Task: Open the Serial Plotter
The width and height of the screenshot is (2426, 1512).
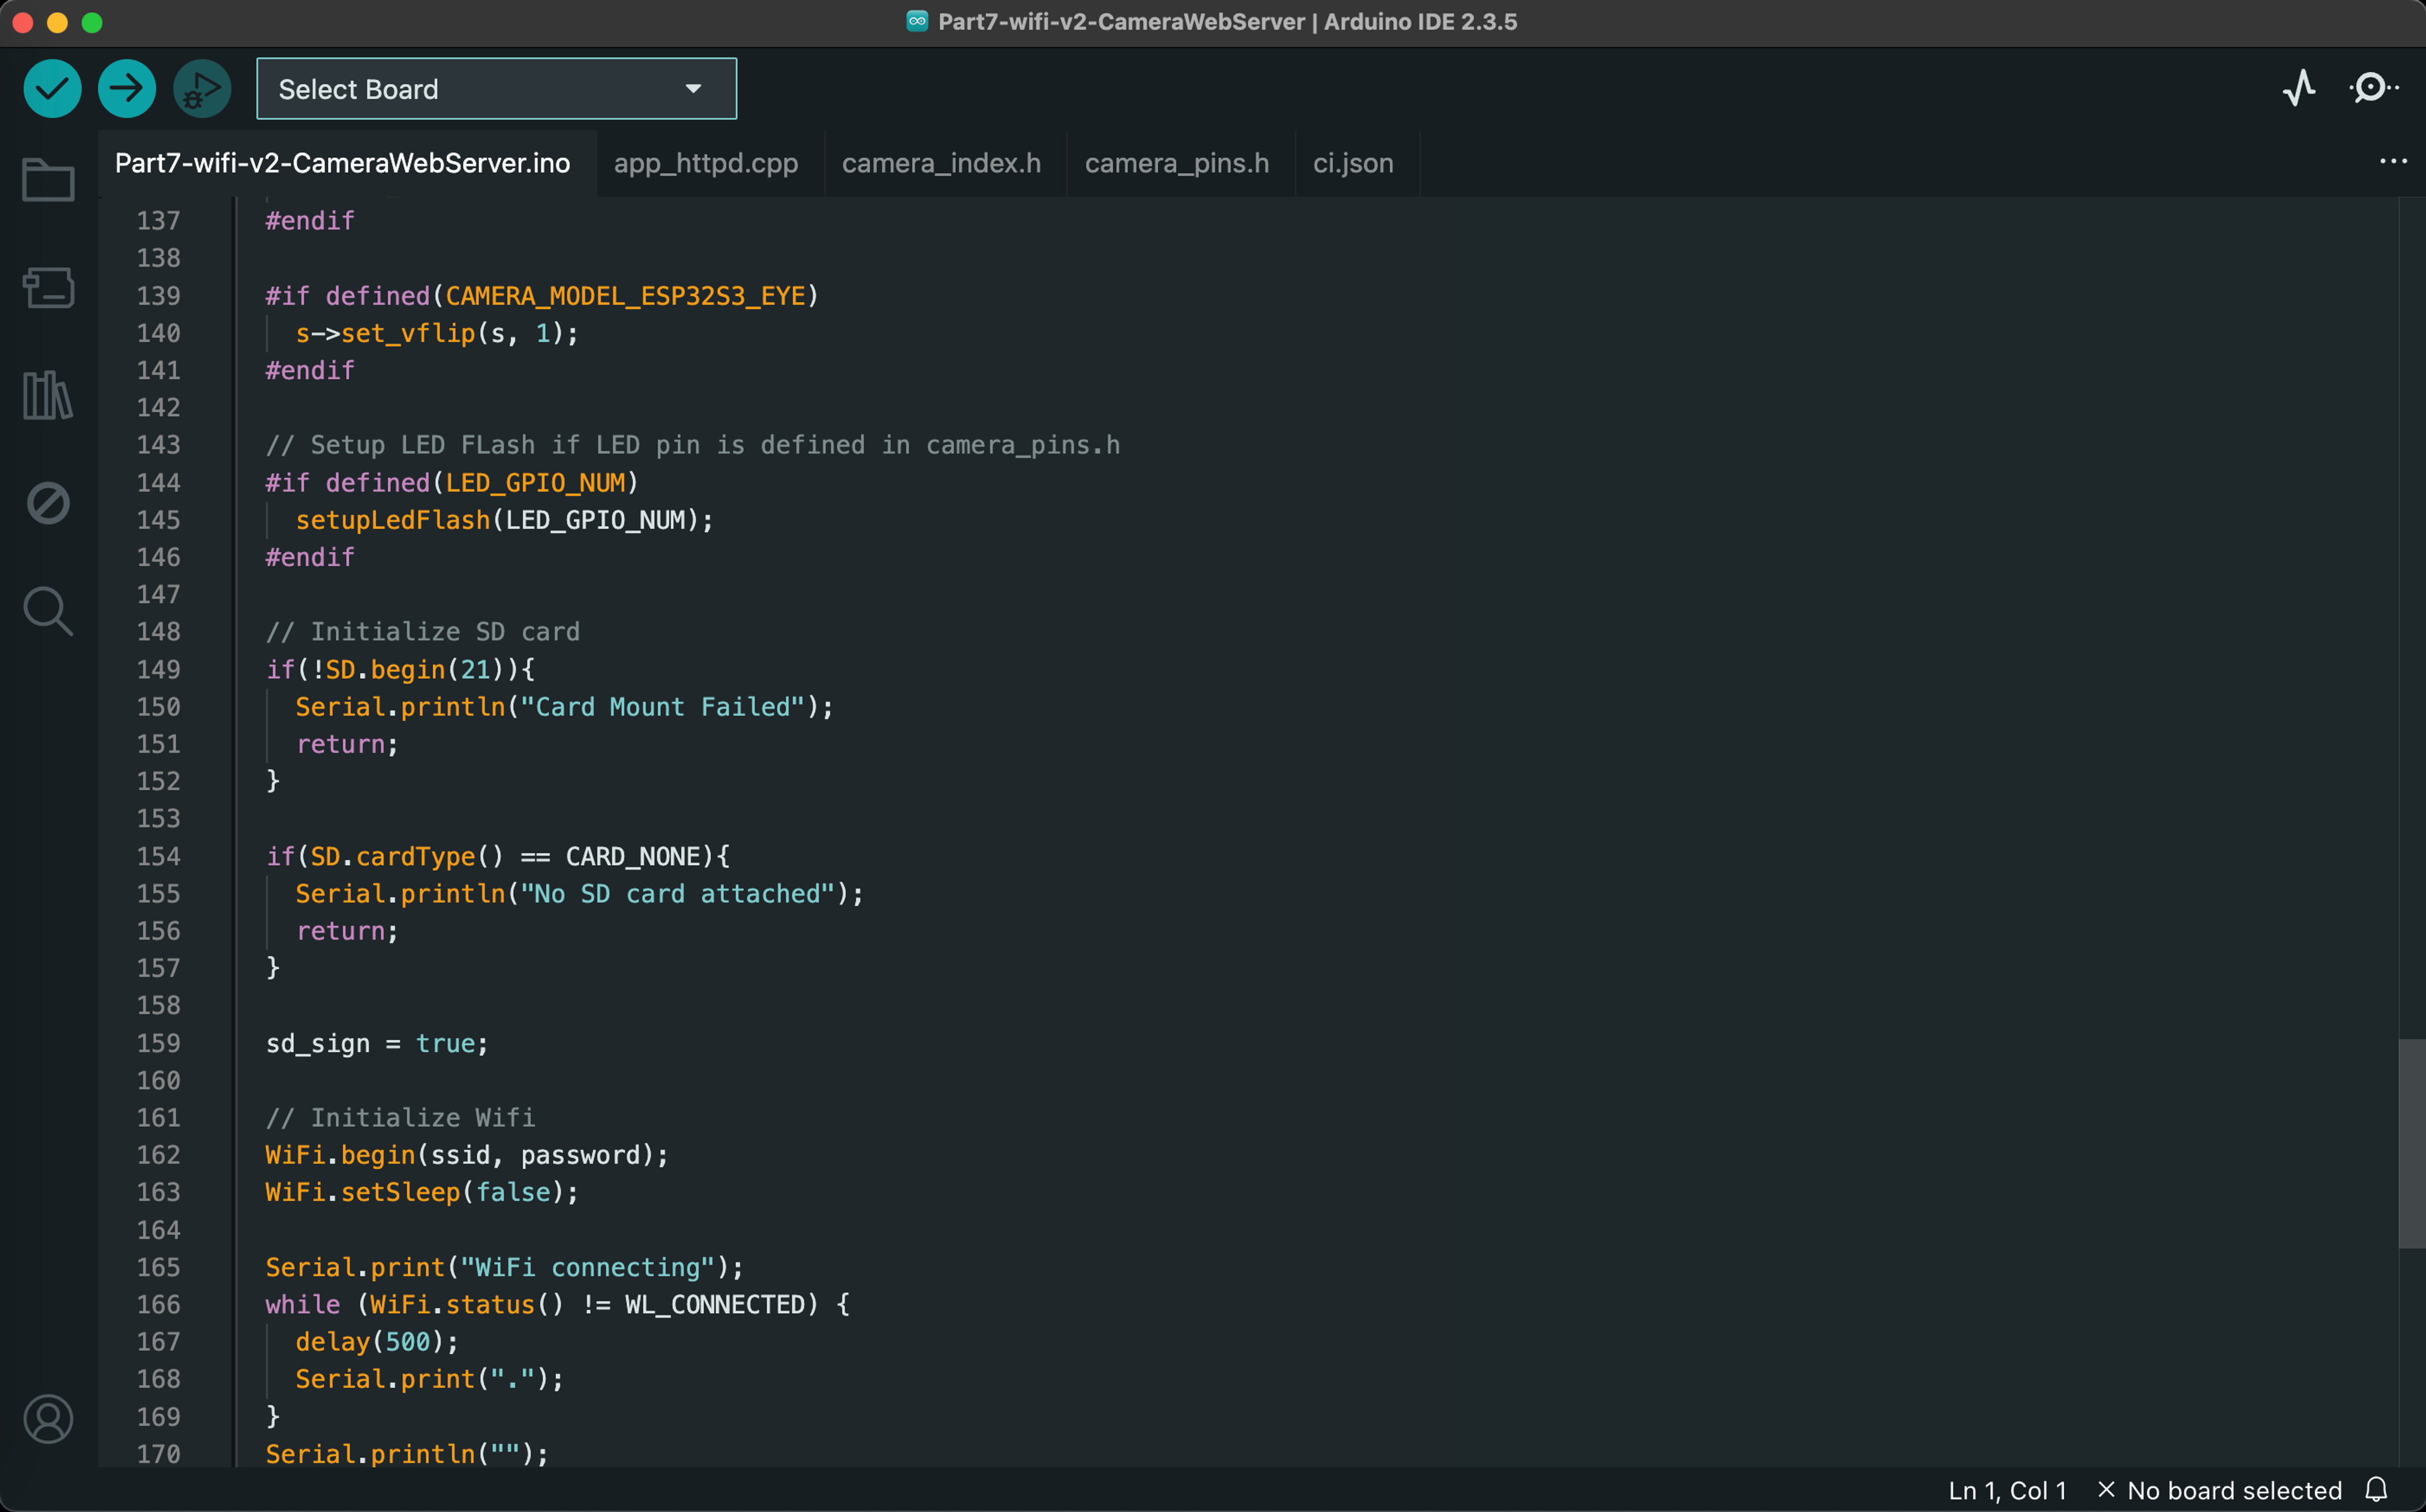Action: coord(2299,88)
